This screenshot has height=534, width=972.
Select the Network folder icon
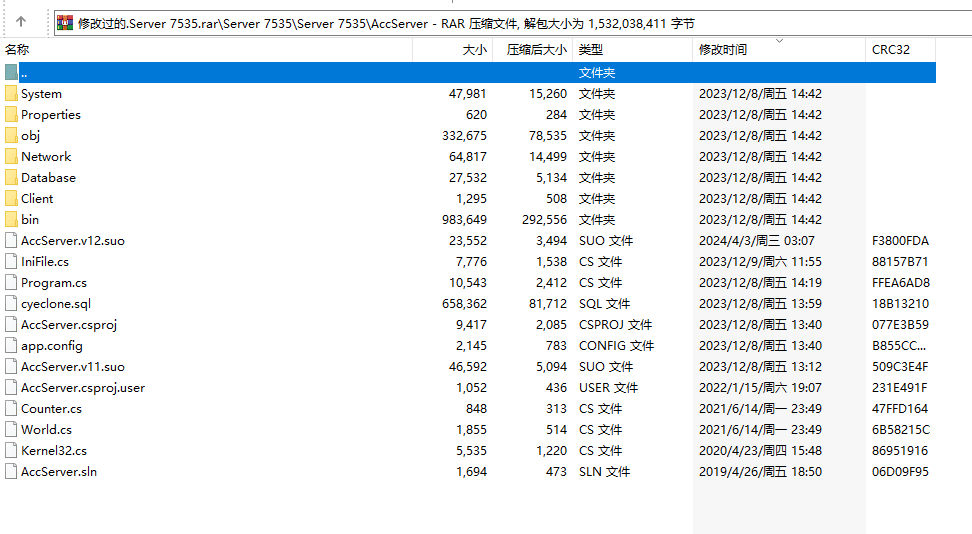[x=11, y=157]
